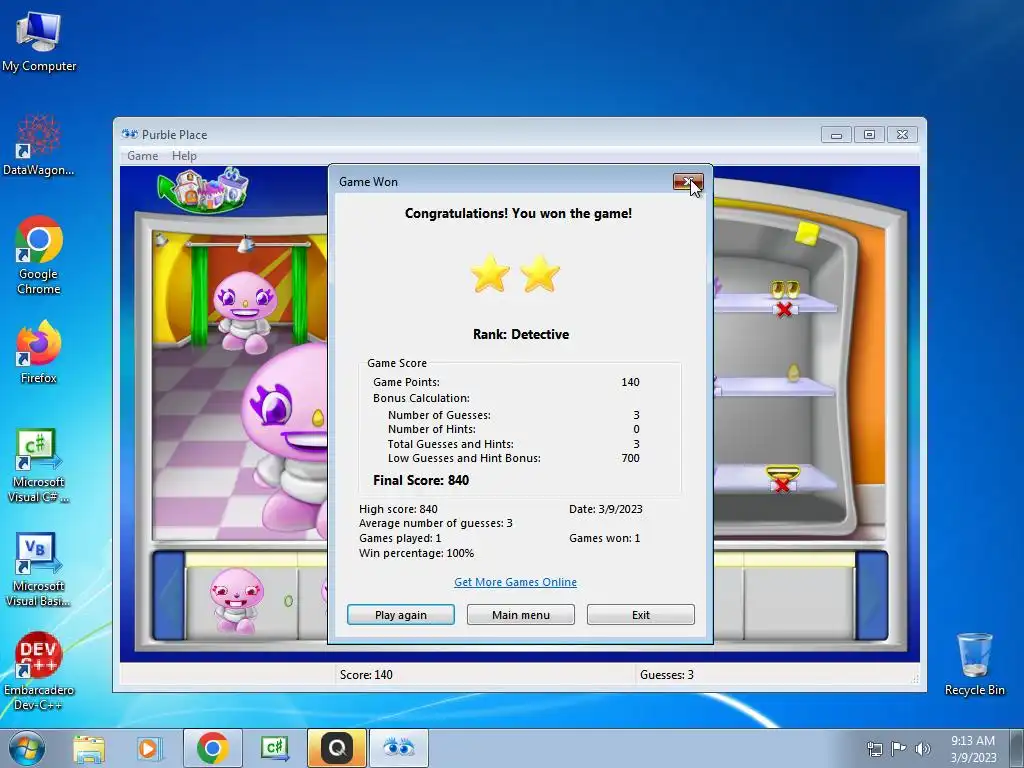
Task: Maximize the Purble Place window
Action: pos(869,135)
